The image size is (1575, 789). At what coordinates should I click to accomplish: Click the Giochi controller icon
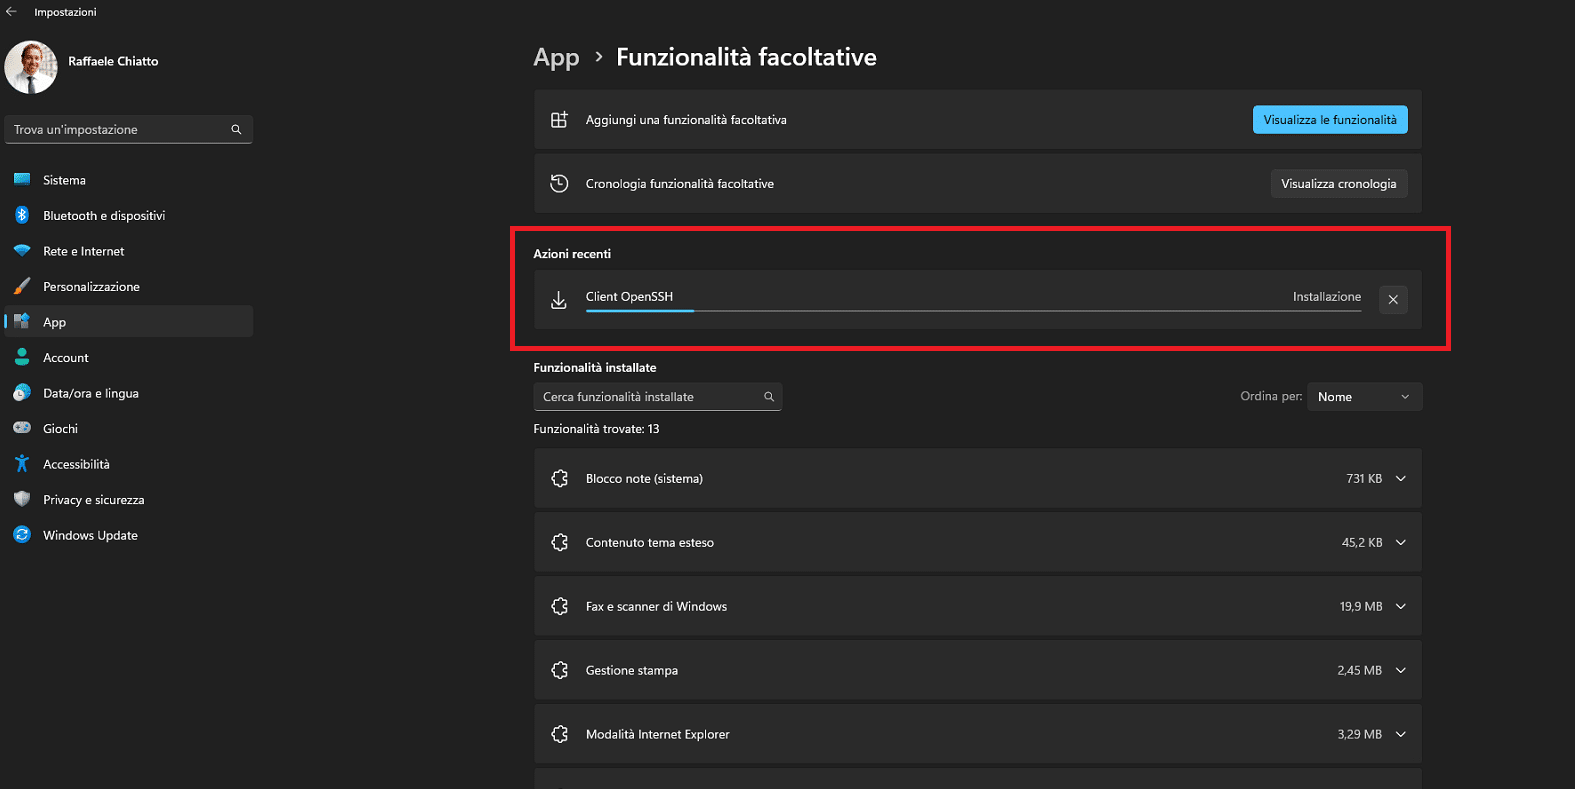(22, 428)
